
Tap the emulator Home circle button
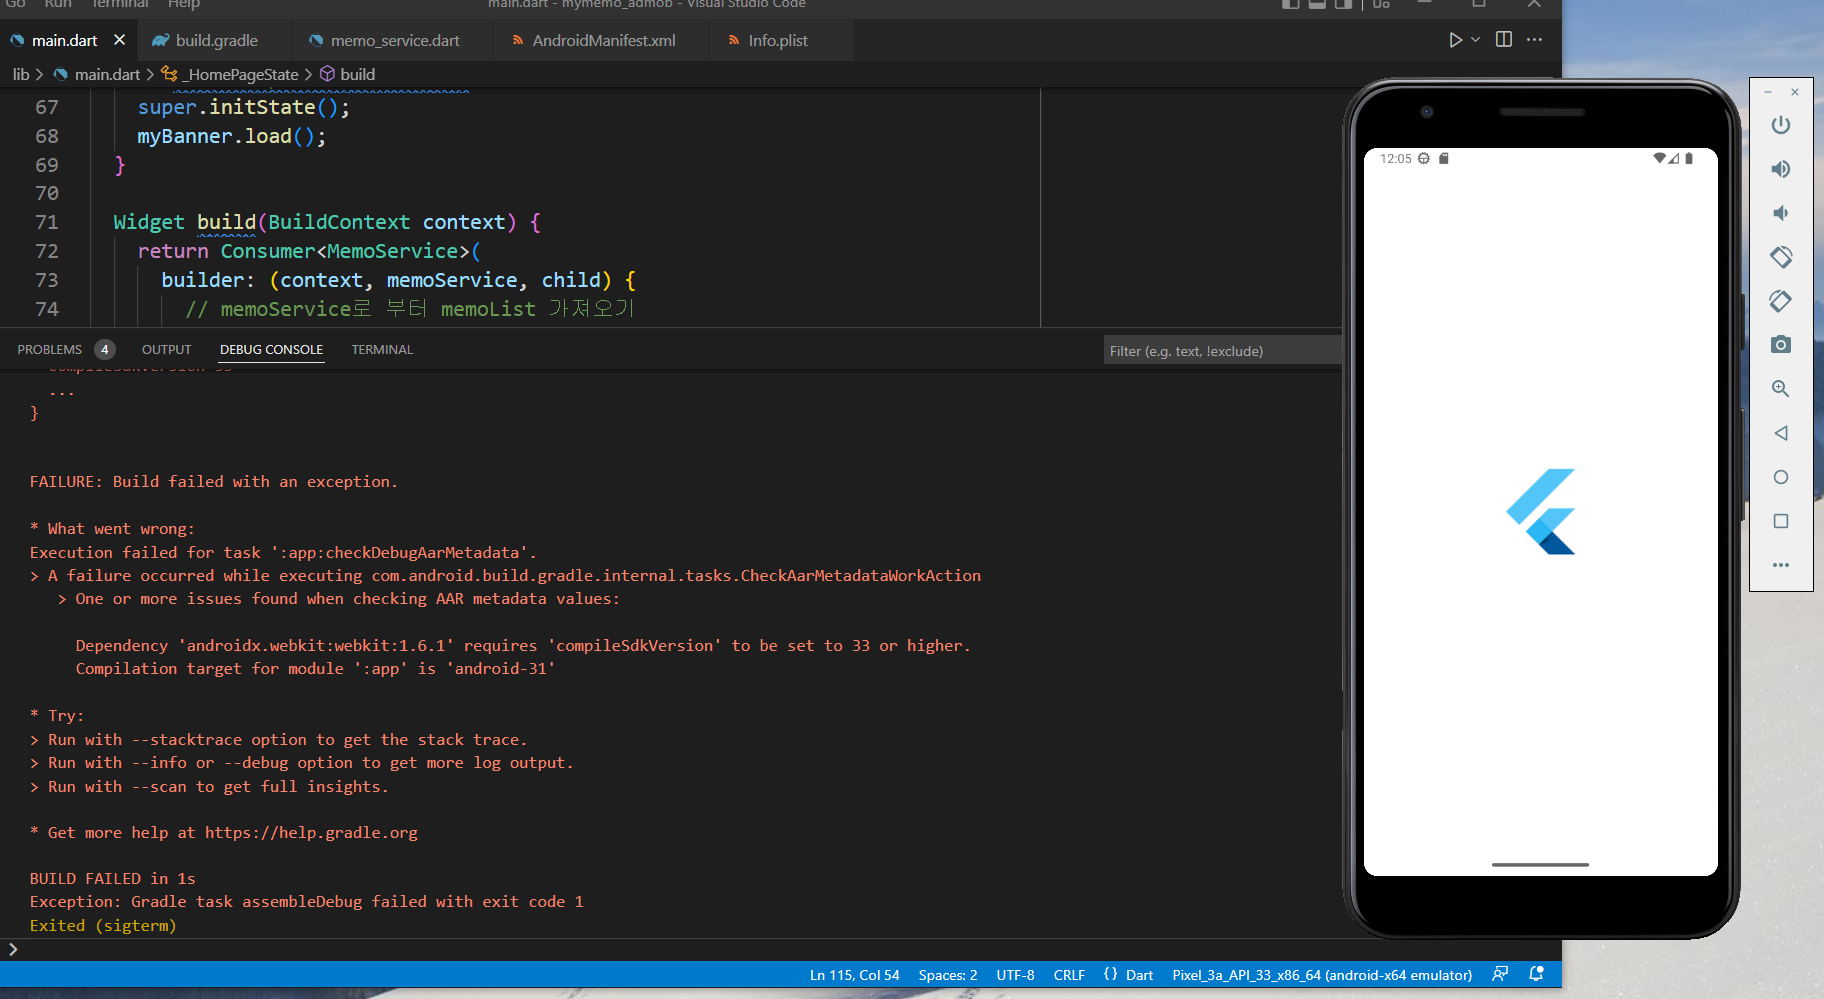(1780, 477)
